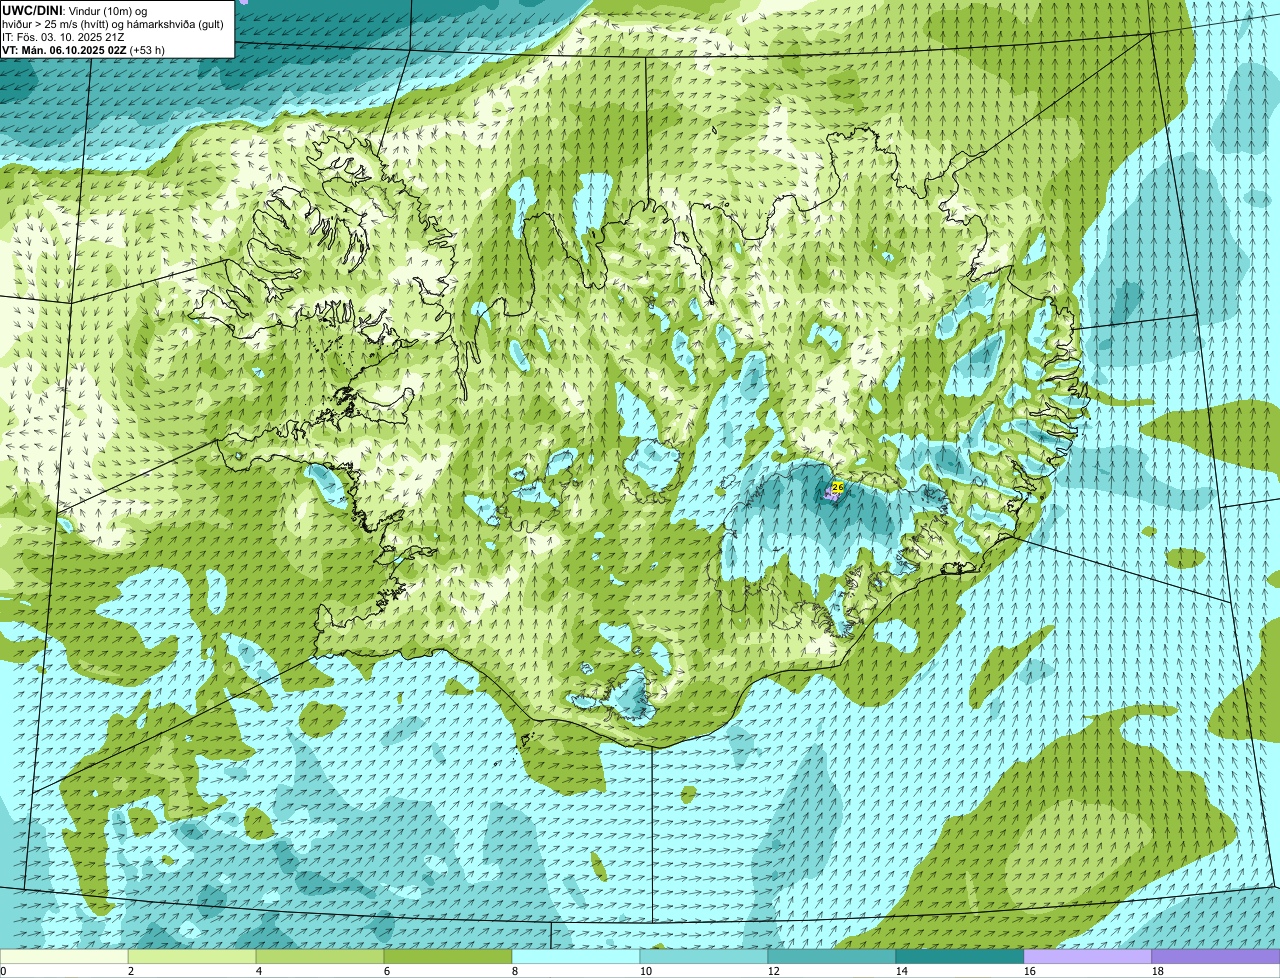Click the purple legend swatch above 18 m/s

[1216, 956]
